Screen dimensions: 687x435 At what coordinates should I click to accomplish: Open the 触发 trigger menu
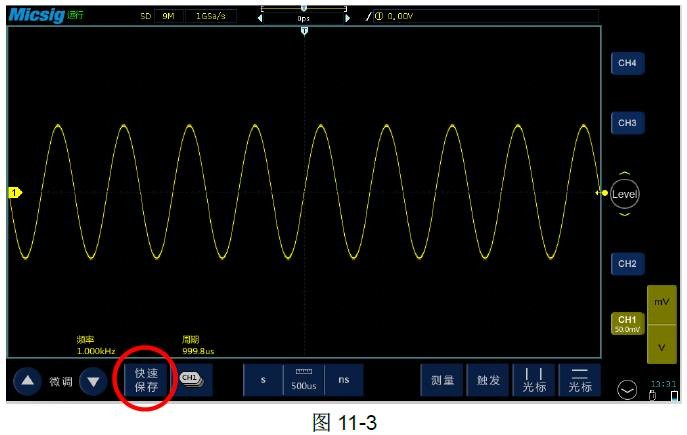(x=488, y=380)
